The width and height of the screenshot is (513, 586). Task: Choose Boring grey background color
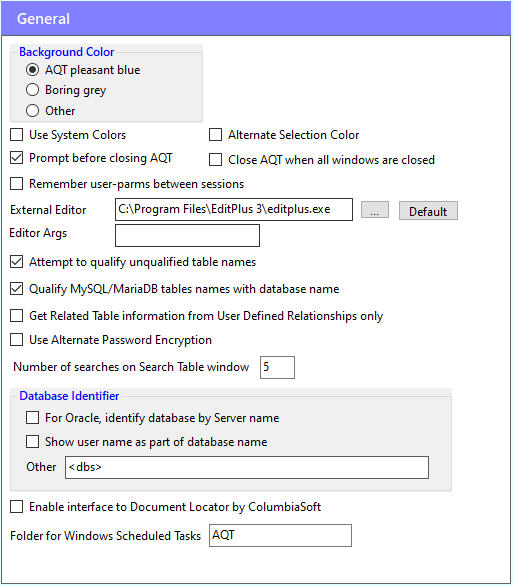pos(33,90)
